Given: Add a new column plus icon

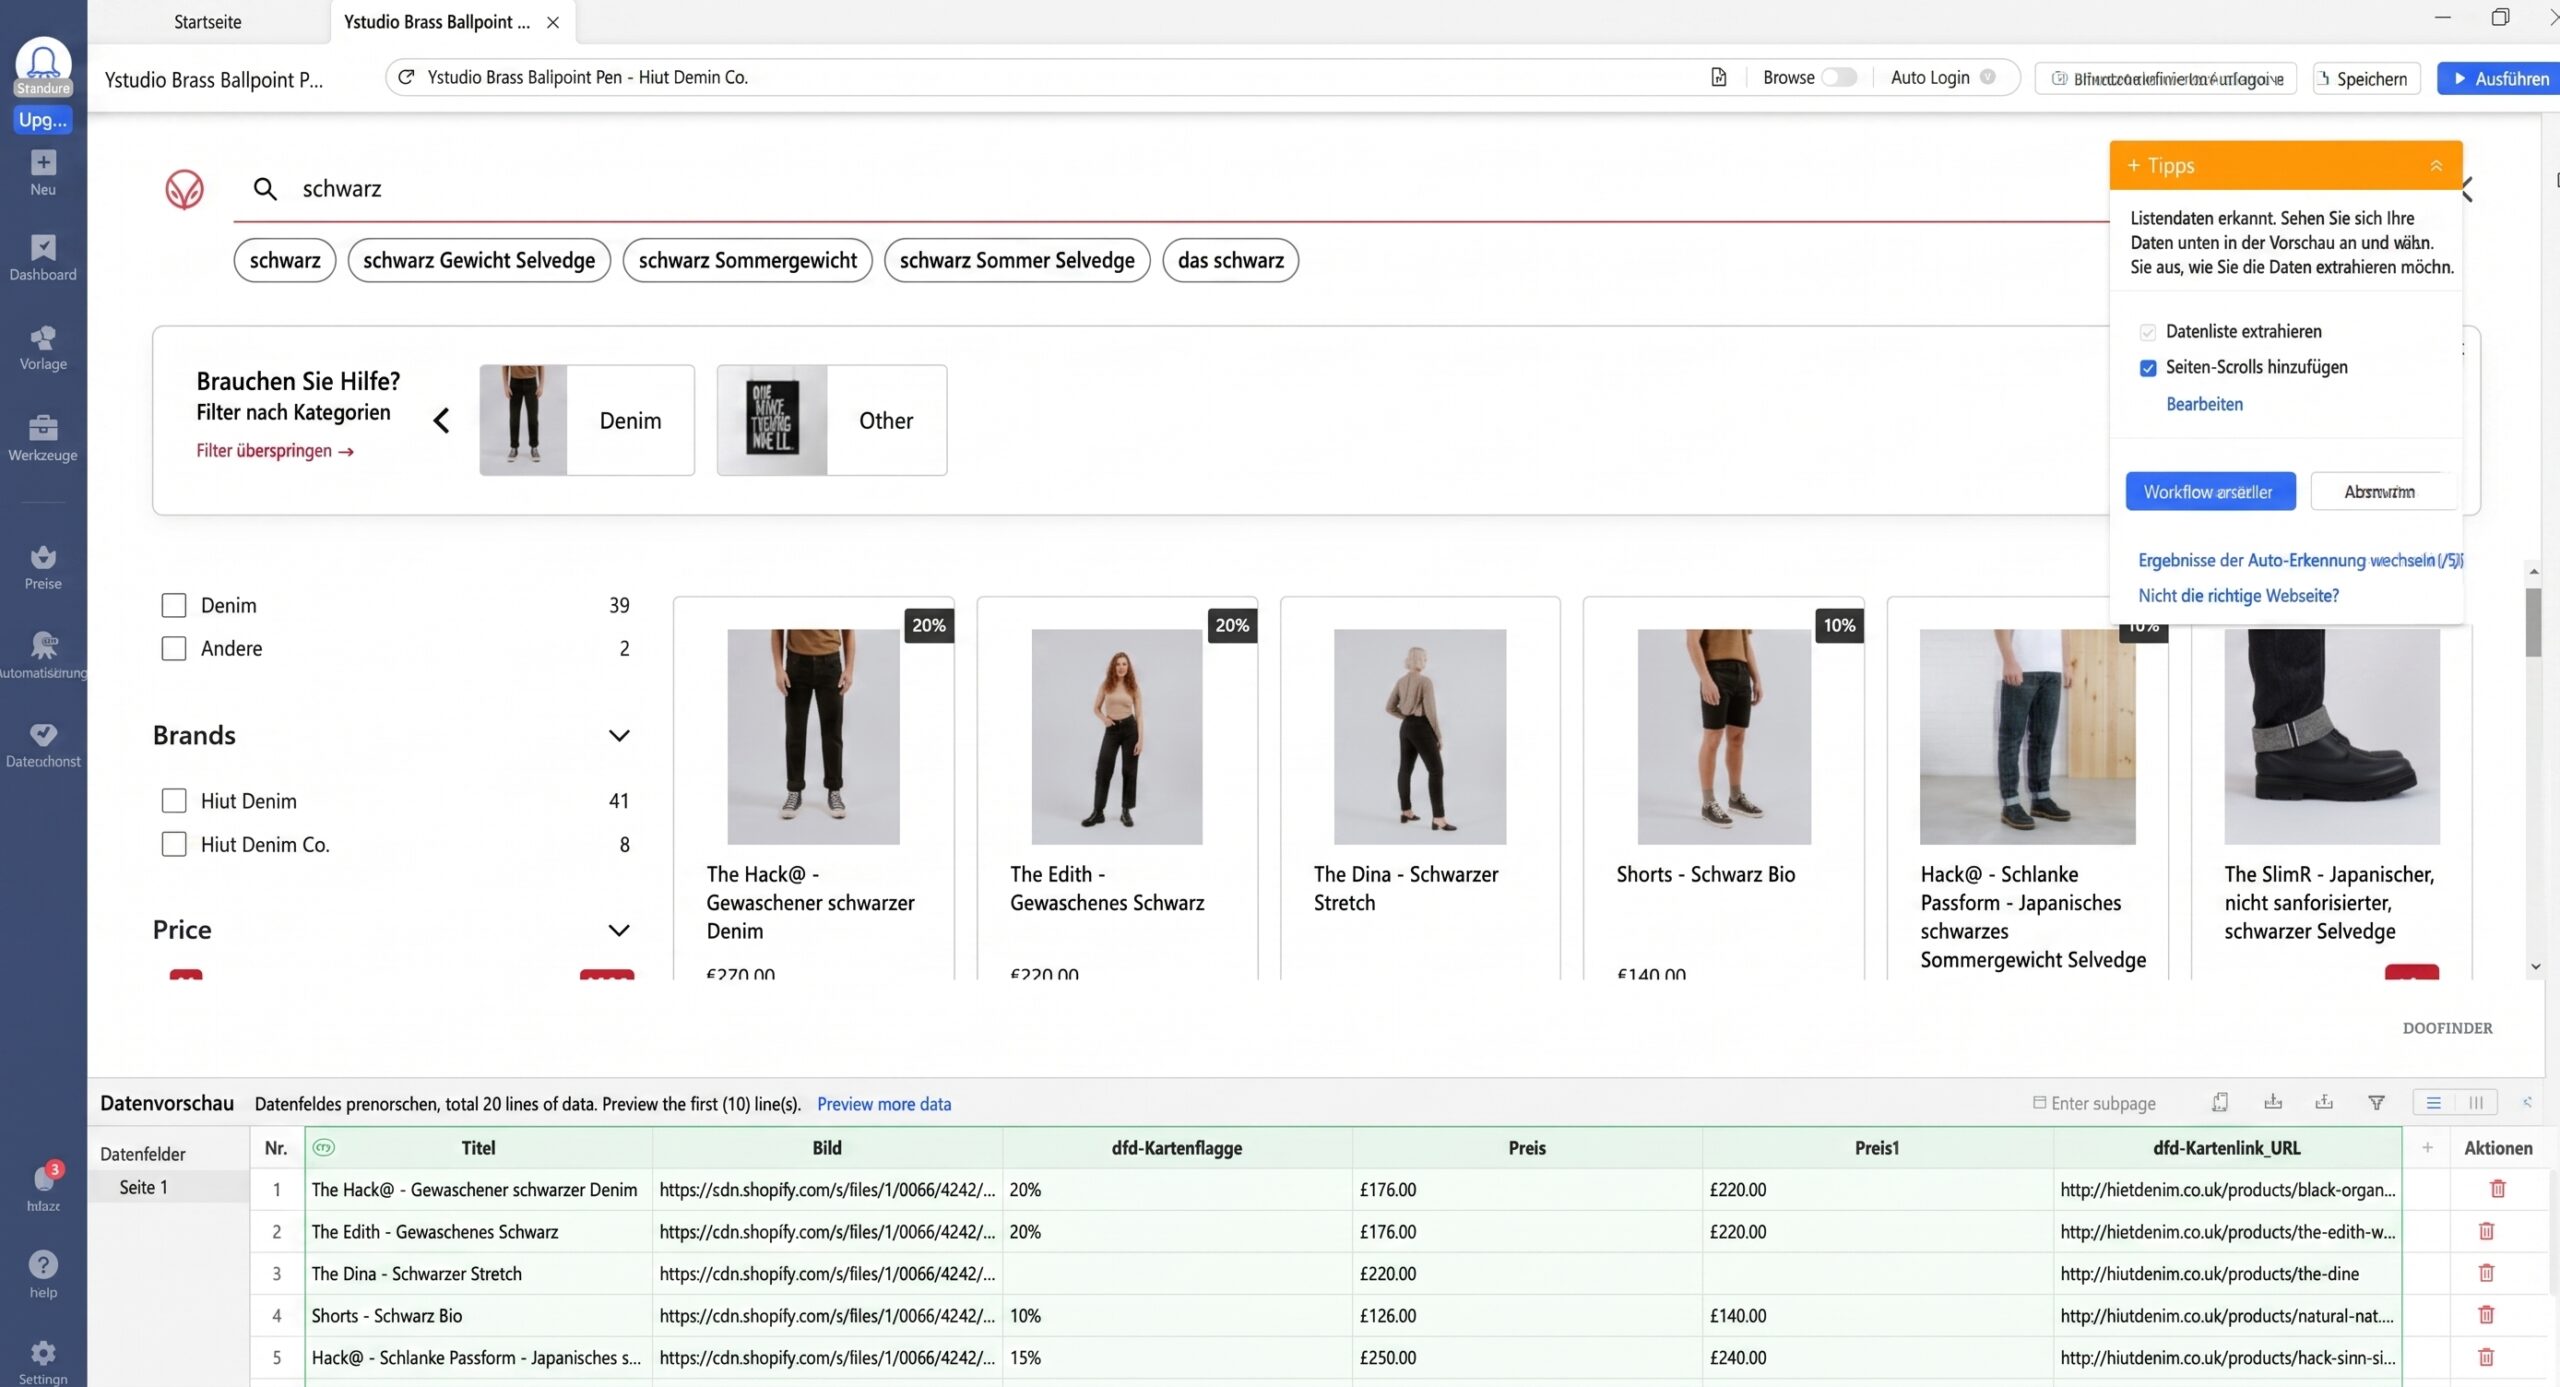Looking at the screenshot, I should pyautogui.click(x=2427, y=1147).
